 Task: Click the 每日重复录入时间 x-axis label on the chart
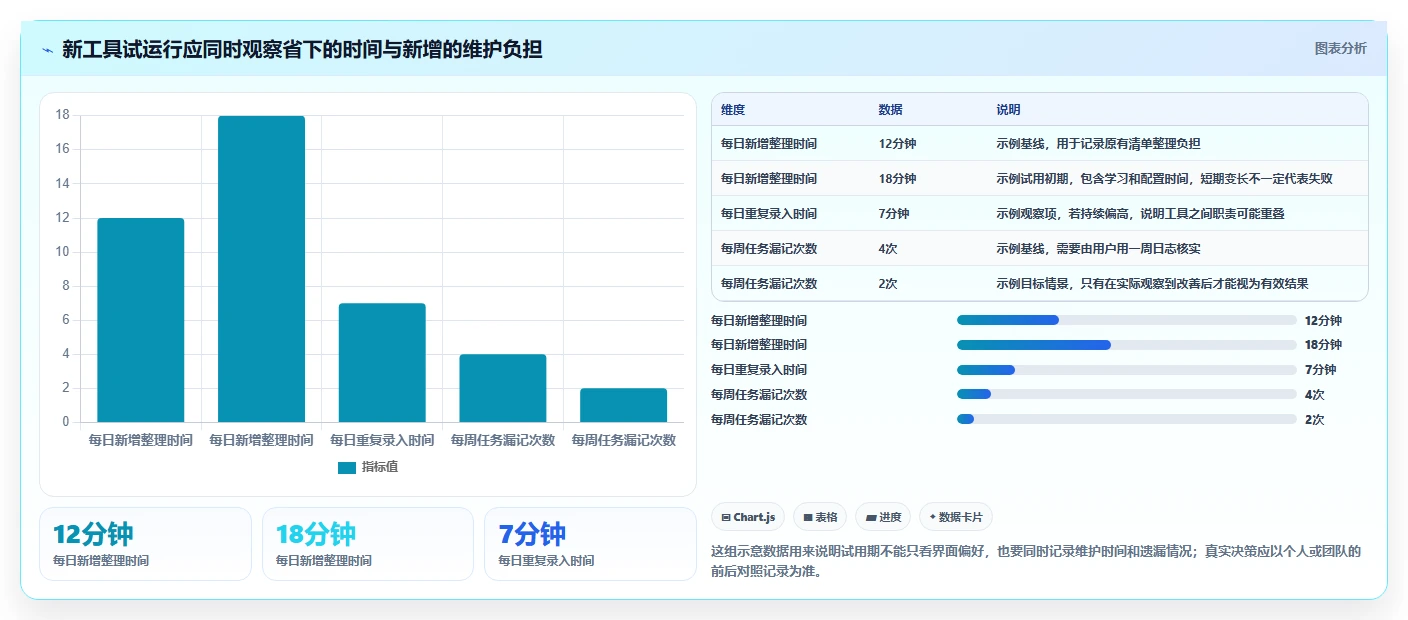382,440
